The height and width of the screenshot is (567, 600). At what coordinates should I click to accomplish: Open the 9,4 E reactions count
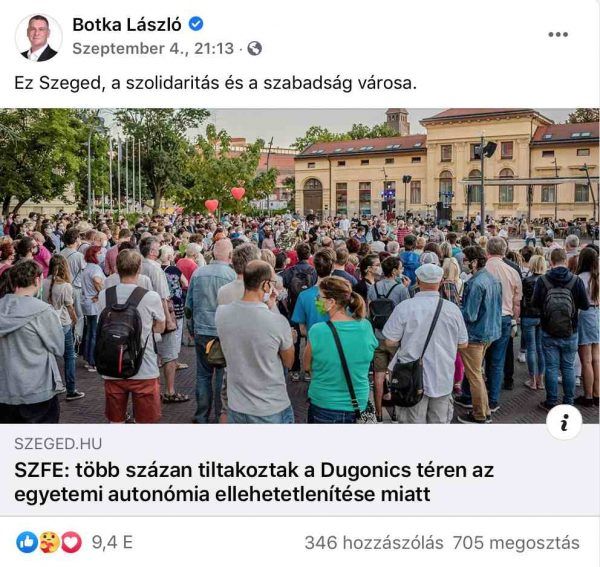point(112,542)
